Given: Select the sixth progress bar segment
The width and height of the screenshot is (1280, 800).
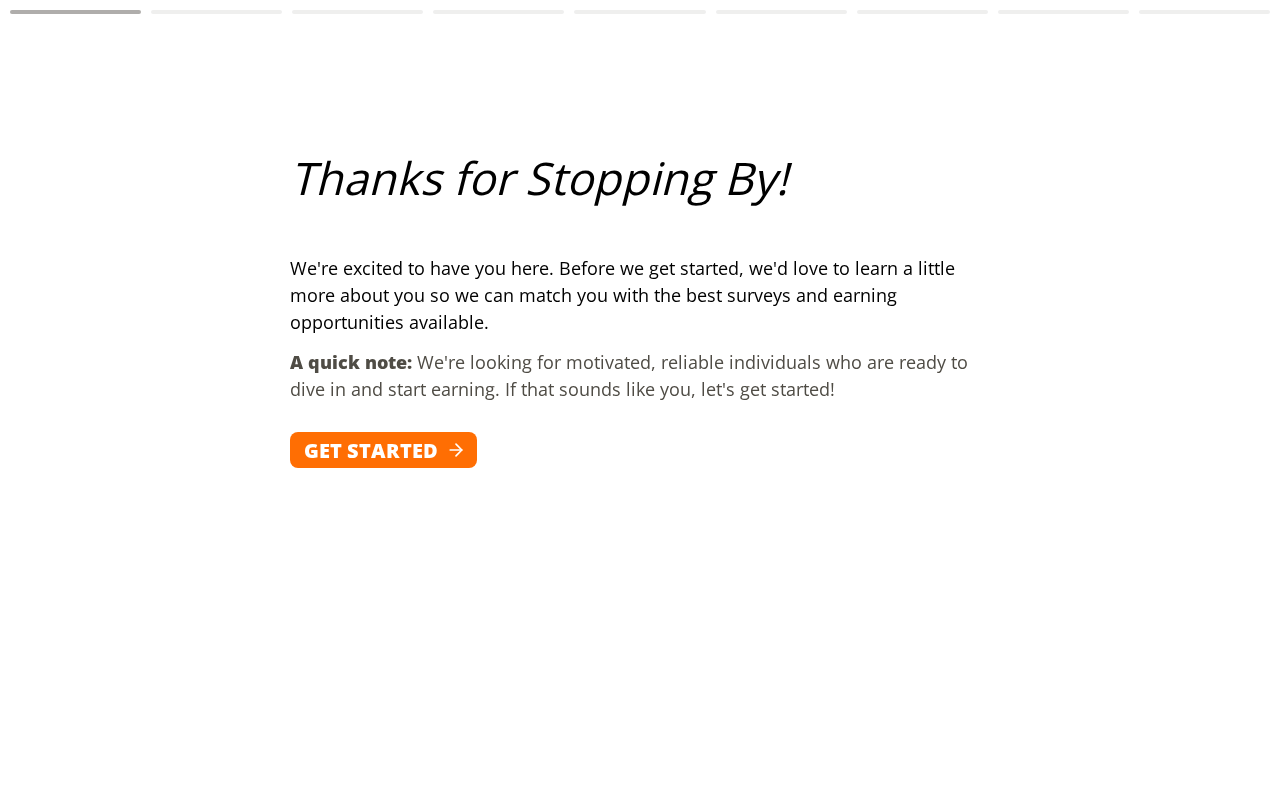Looking at the screenshot, I should [781, 12].
